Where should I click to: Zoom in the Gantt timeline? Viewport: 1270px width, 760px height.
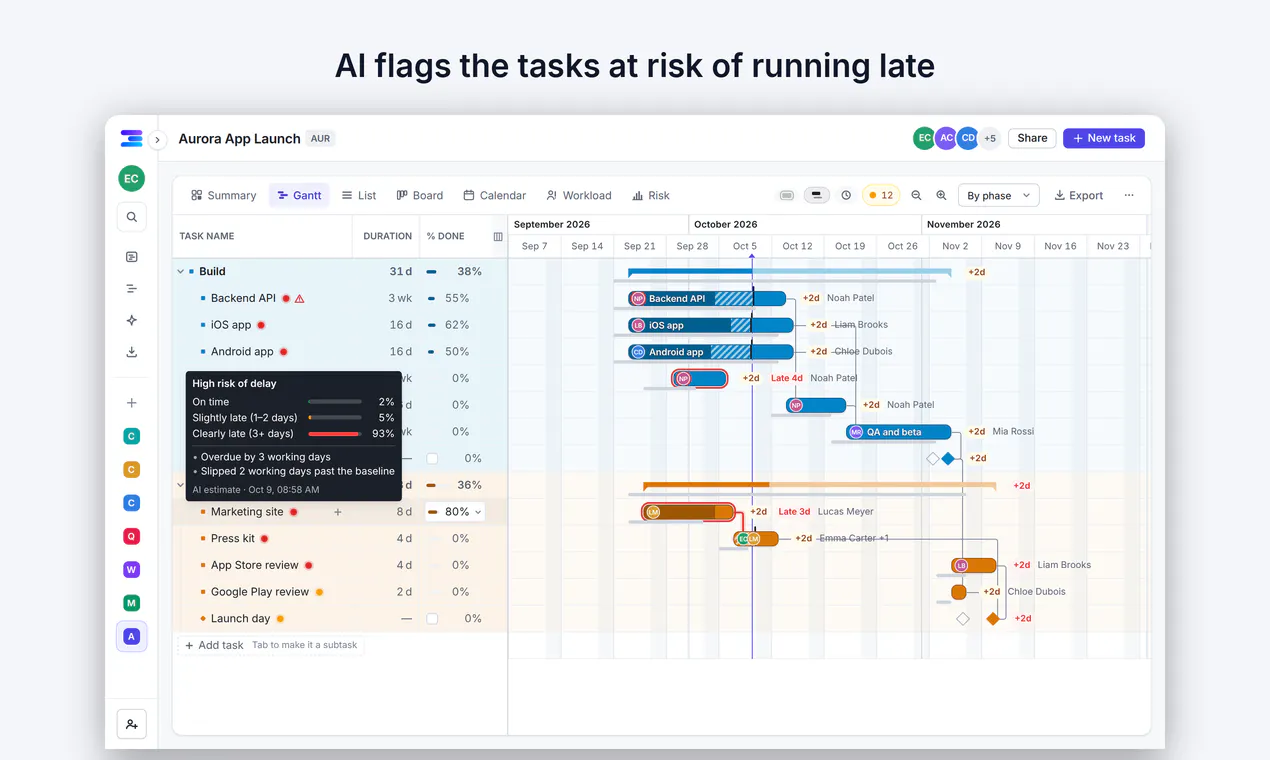[x=941, y=196]
